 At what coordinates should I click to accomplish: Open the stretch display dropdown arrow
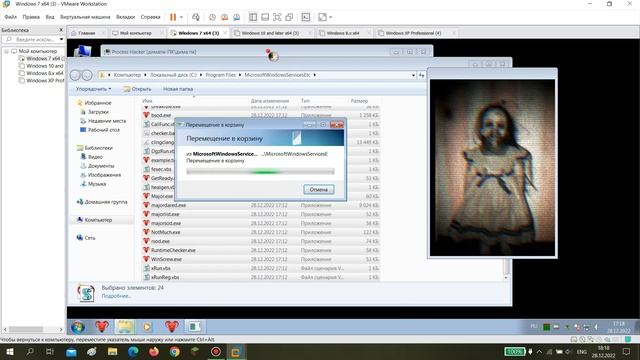pyautogui.click(x=330, y=17)
